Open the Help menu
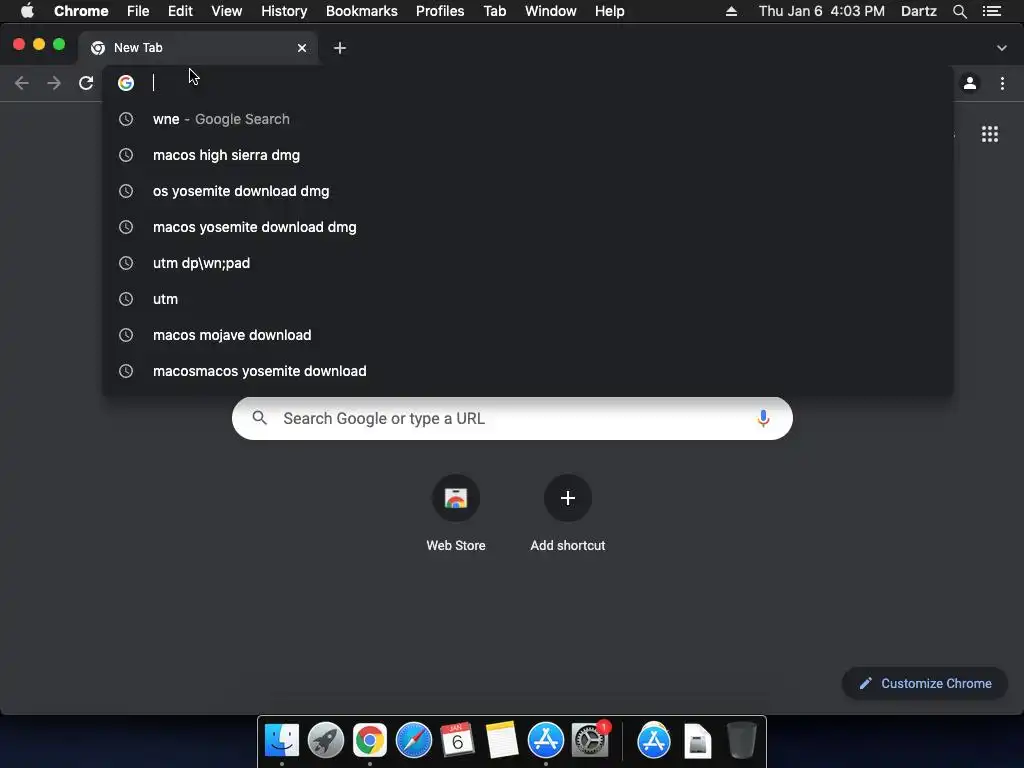 pos(609,11)
